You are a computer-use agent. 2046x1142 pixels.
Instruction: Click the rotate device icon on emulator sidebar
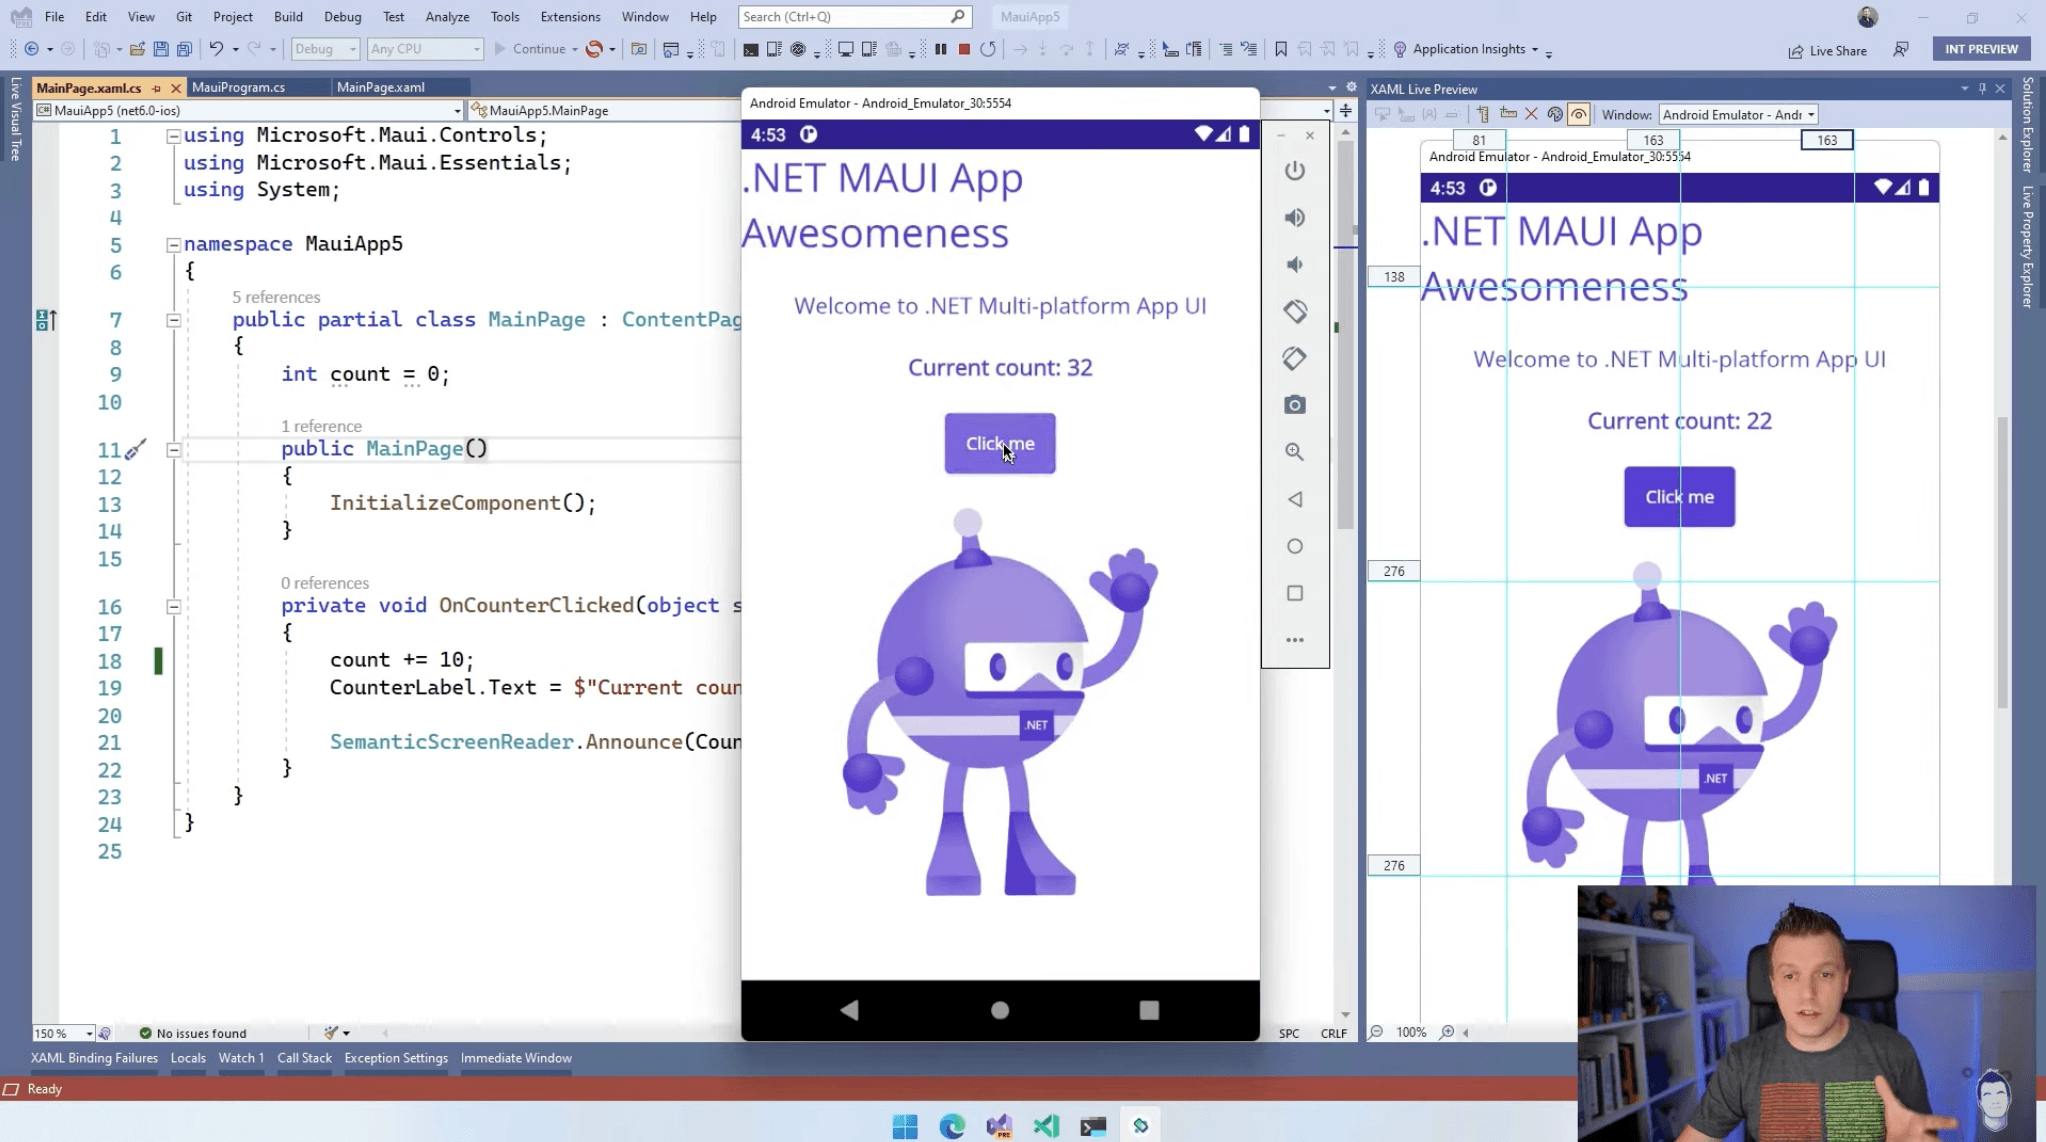tap(1294, 312)
